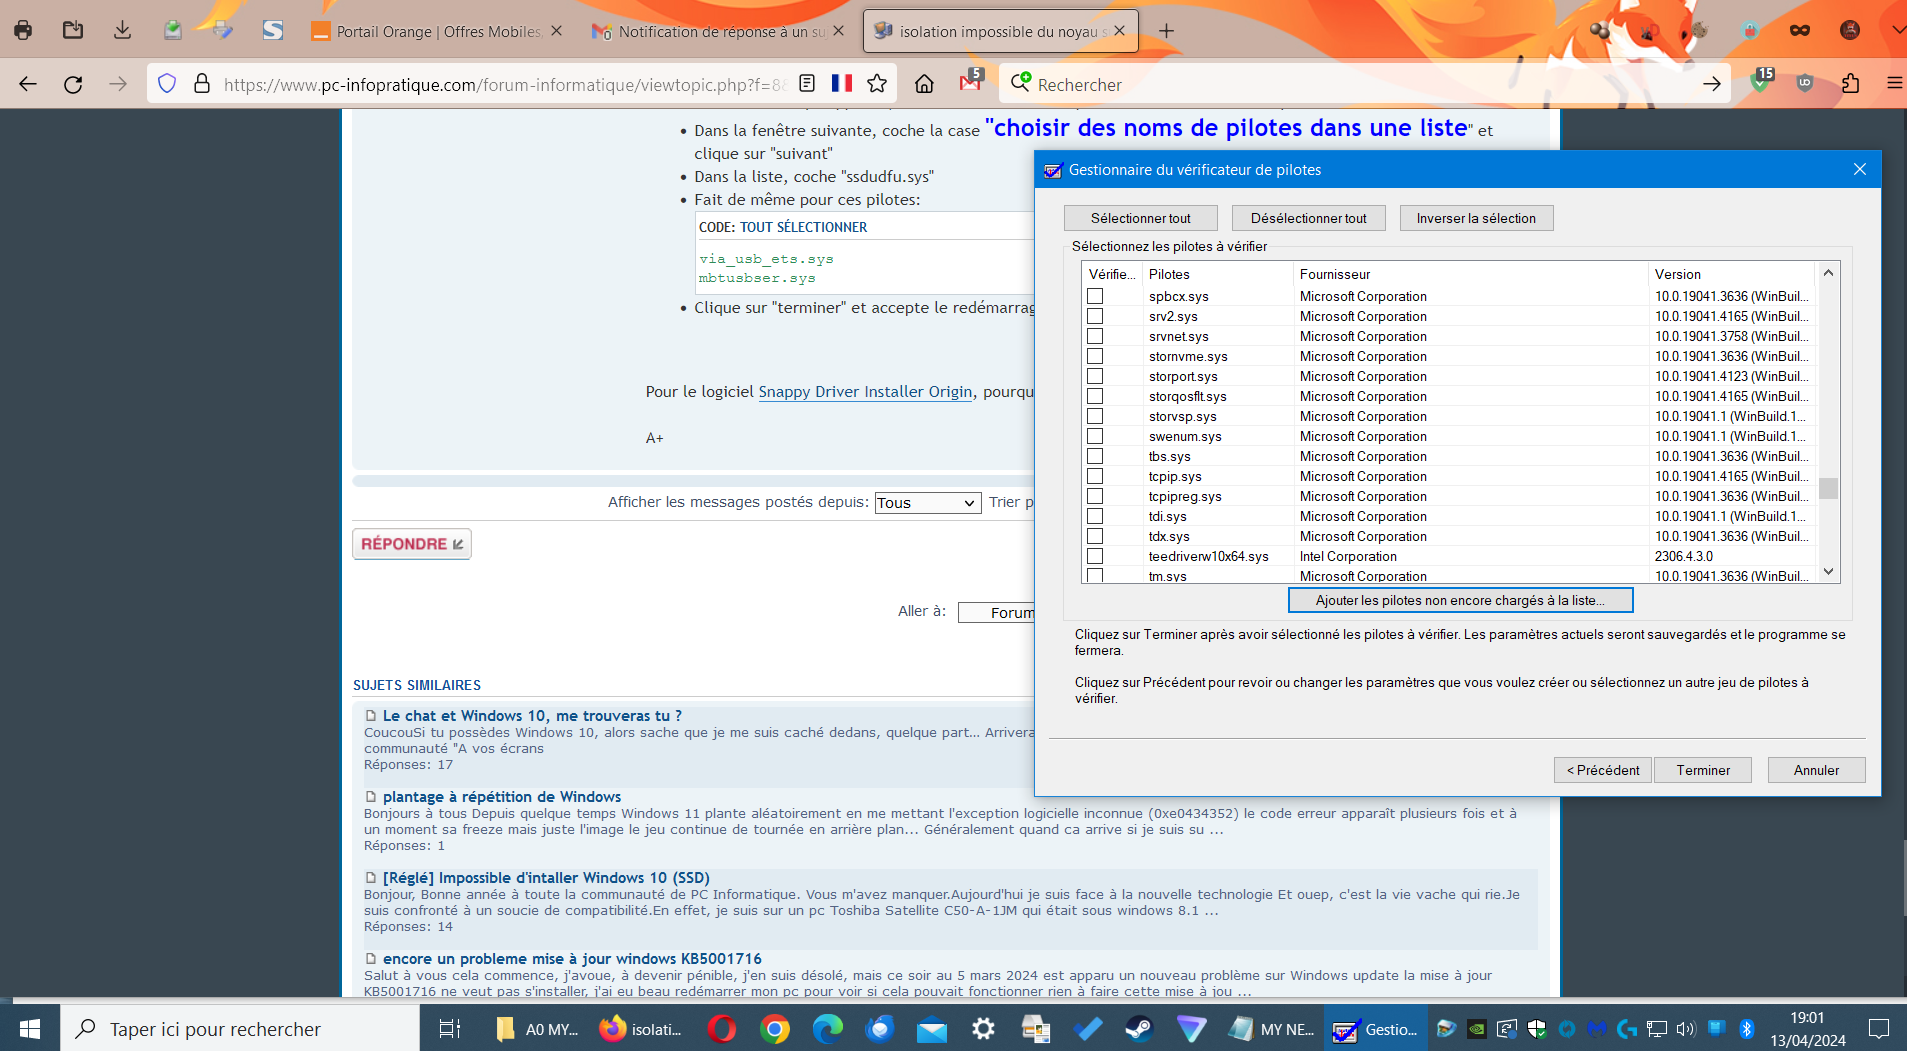Open the extensions puzzle-piece icon
This screenshot has height=1051, width=1907.
[x=1850, y=84]
